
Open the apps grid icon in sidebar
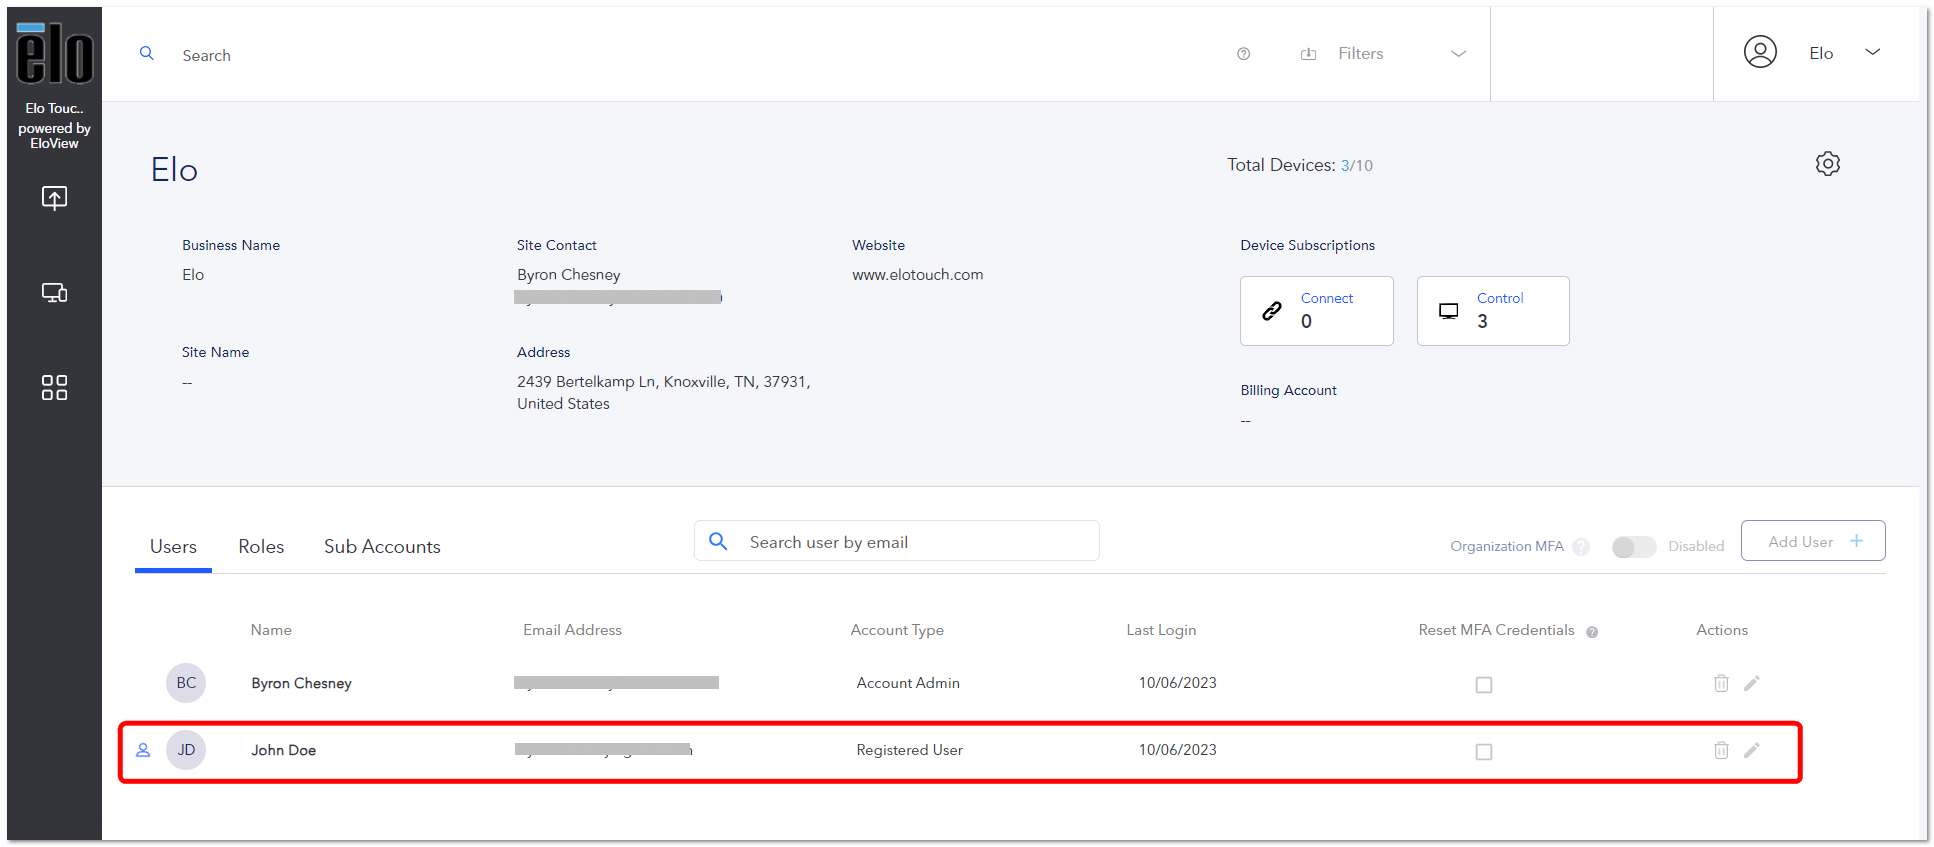(x=54, y=388)
